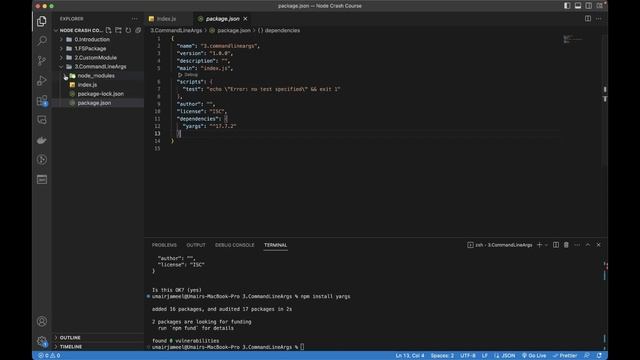The image size is (640, 360).
Task: Customize layout icon in title bar
Action: (x=599, y=6)
